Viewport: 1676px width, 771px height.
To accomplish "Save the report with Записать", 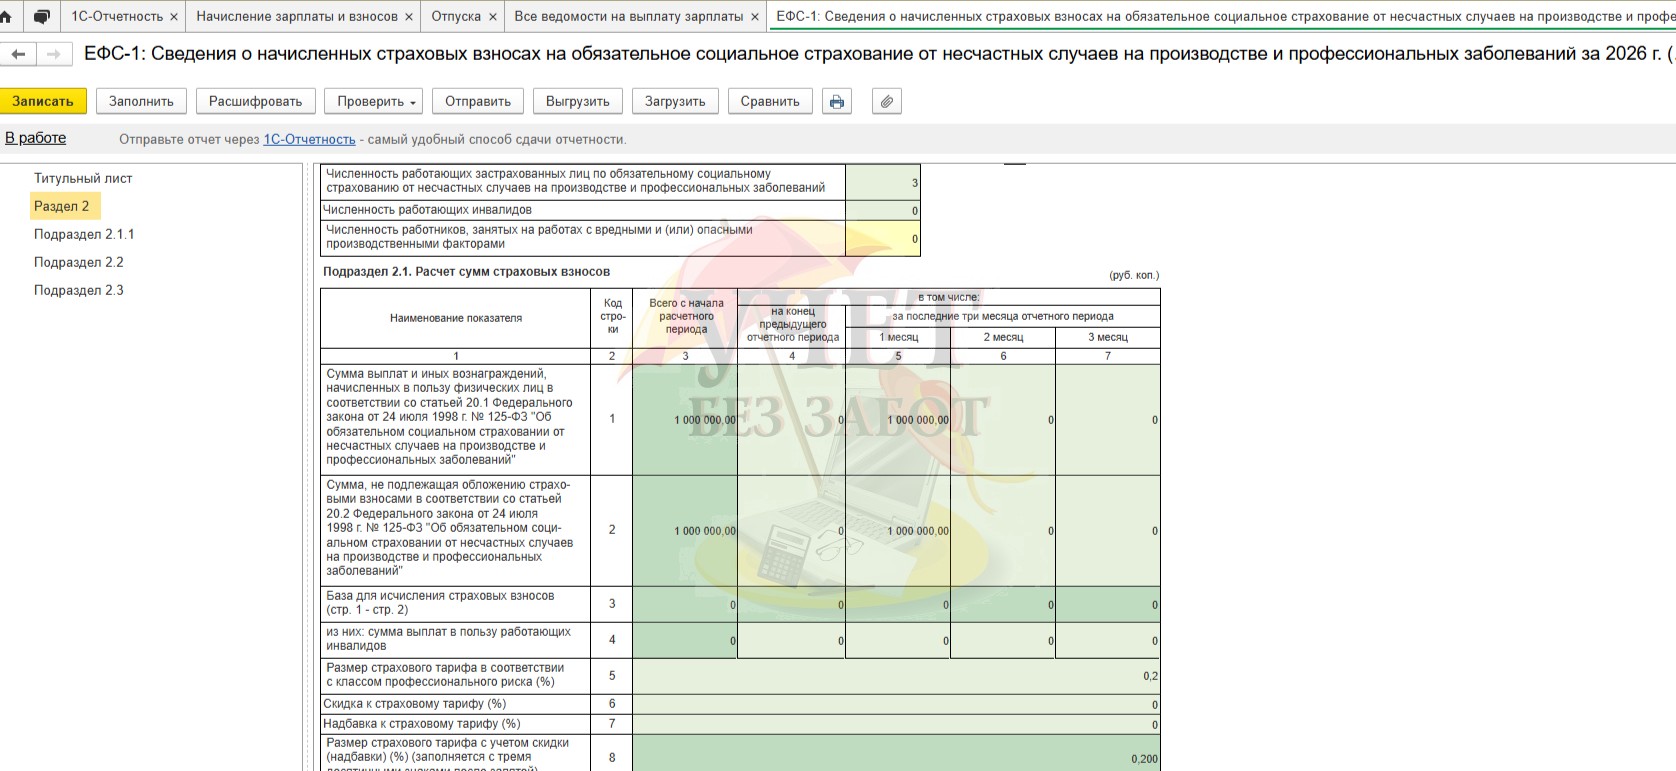I will tap(43, 101).
